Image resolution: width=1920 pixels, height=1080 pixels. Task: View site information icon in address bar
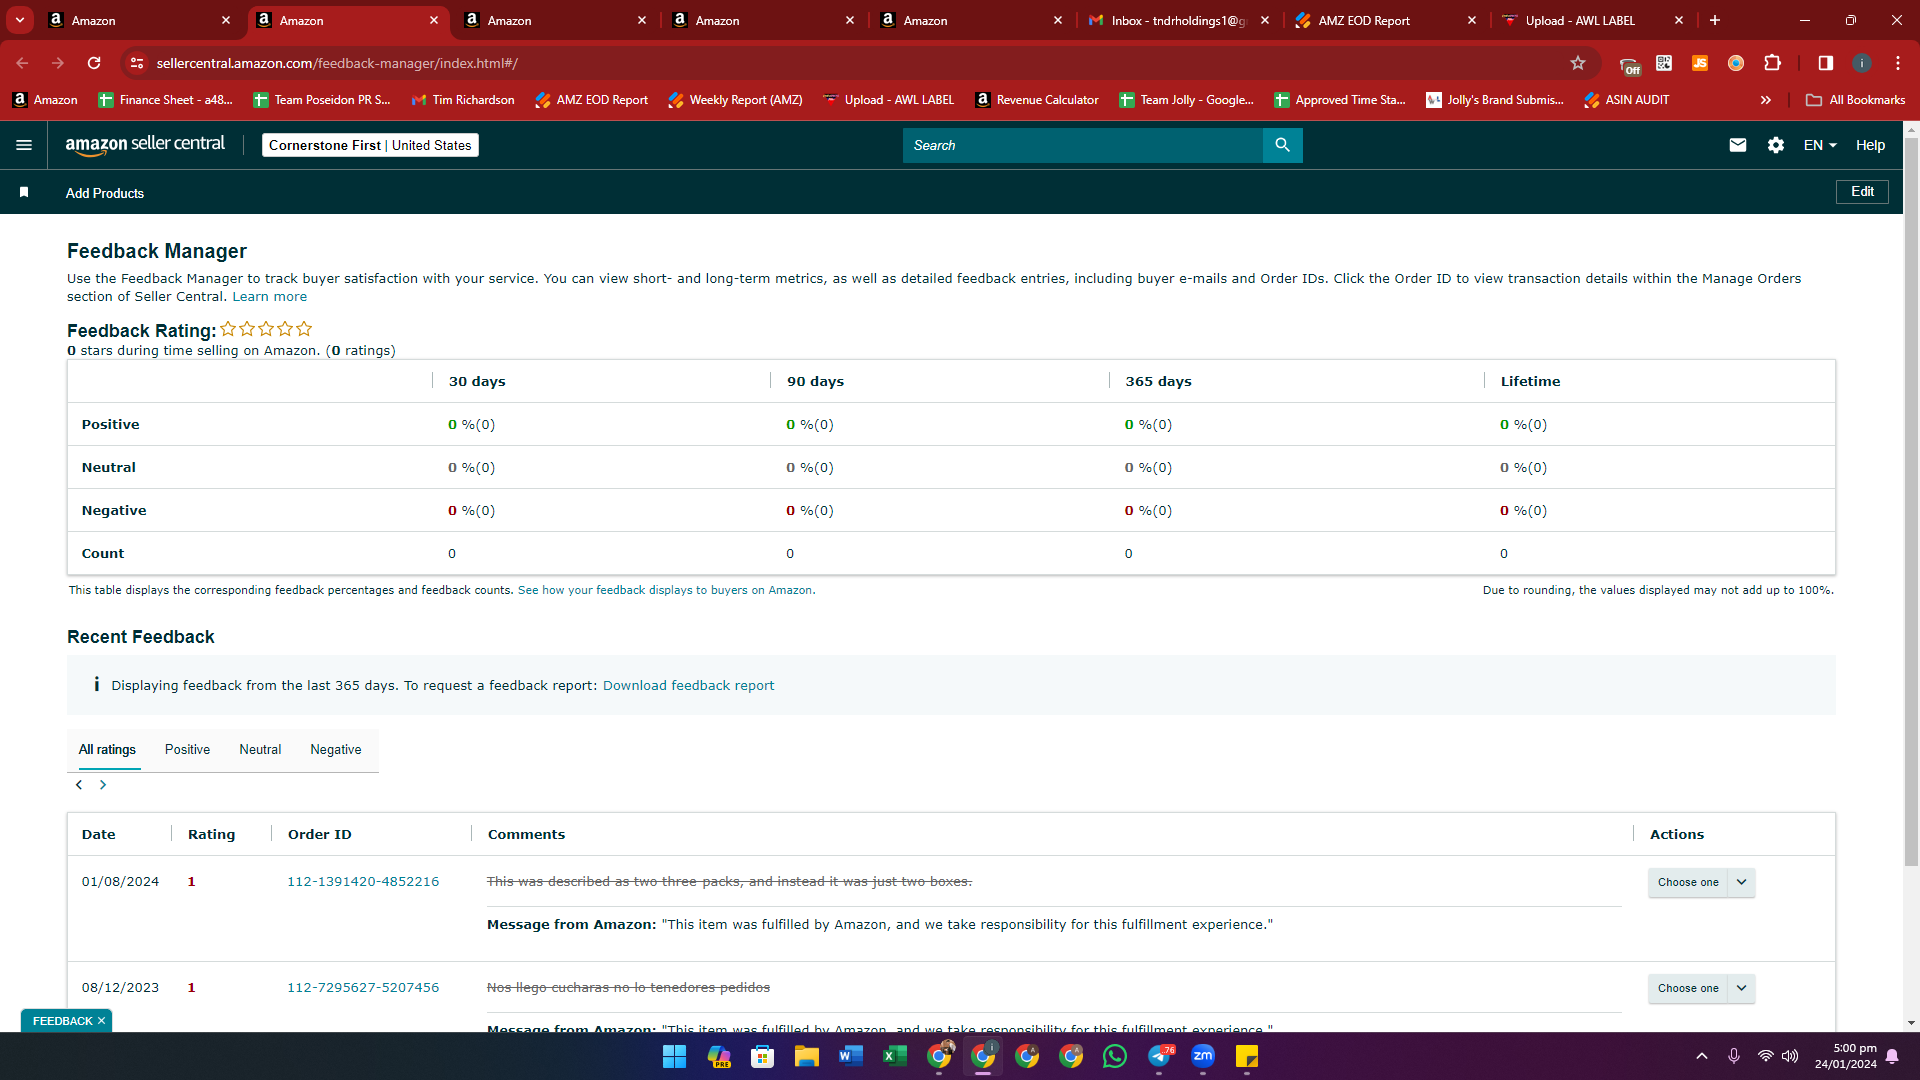pyautogui.click(x=137, y=63)
